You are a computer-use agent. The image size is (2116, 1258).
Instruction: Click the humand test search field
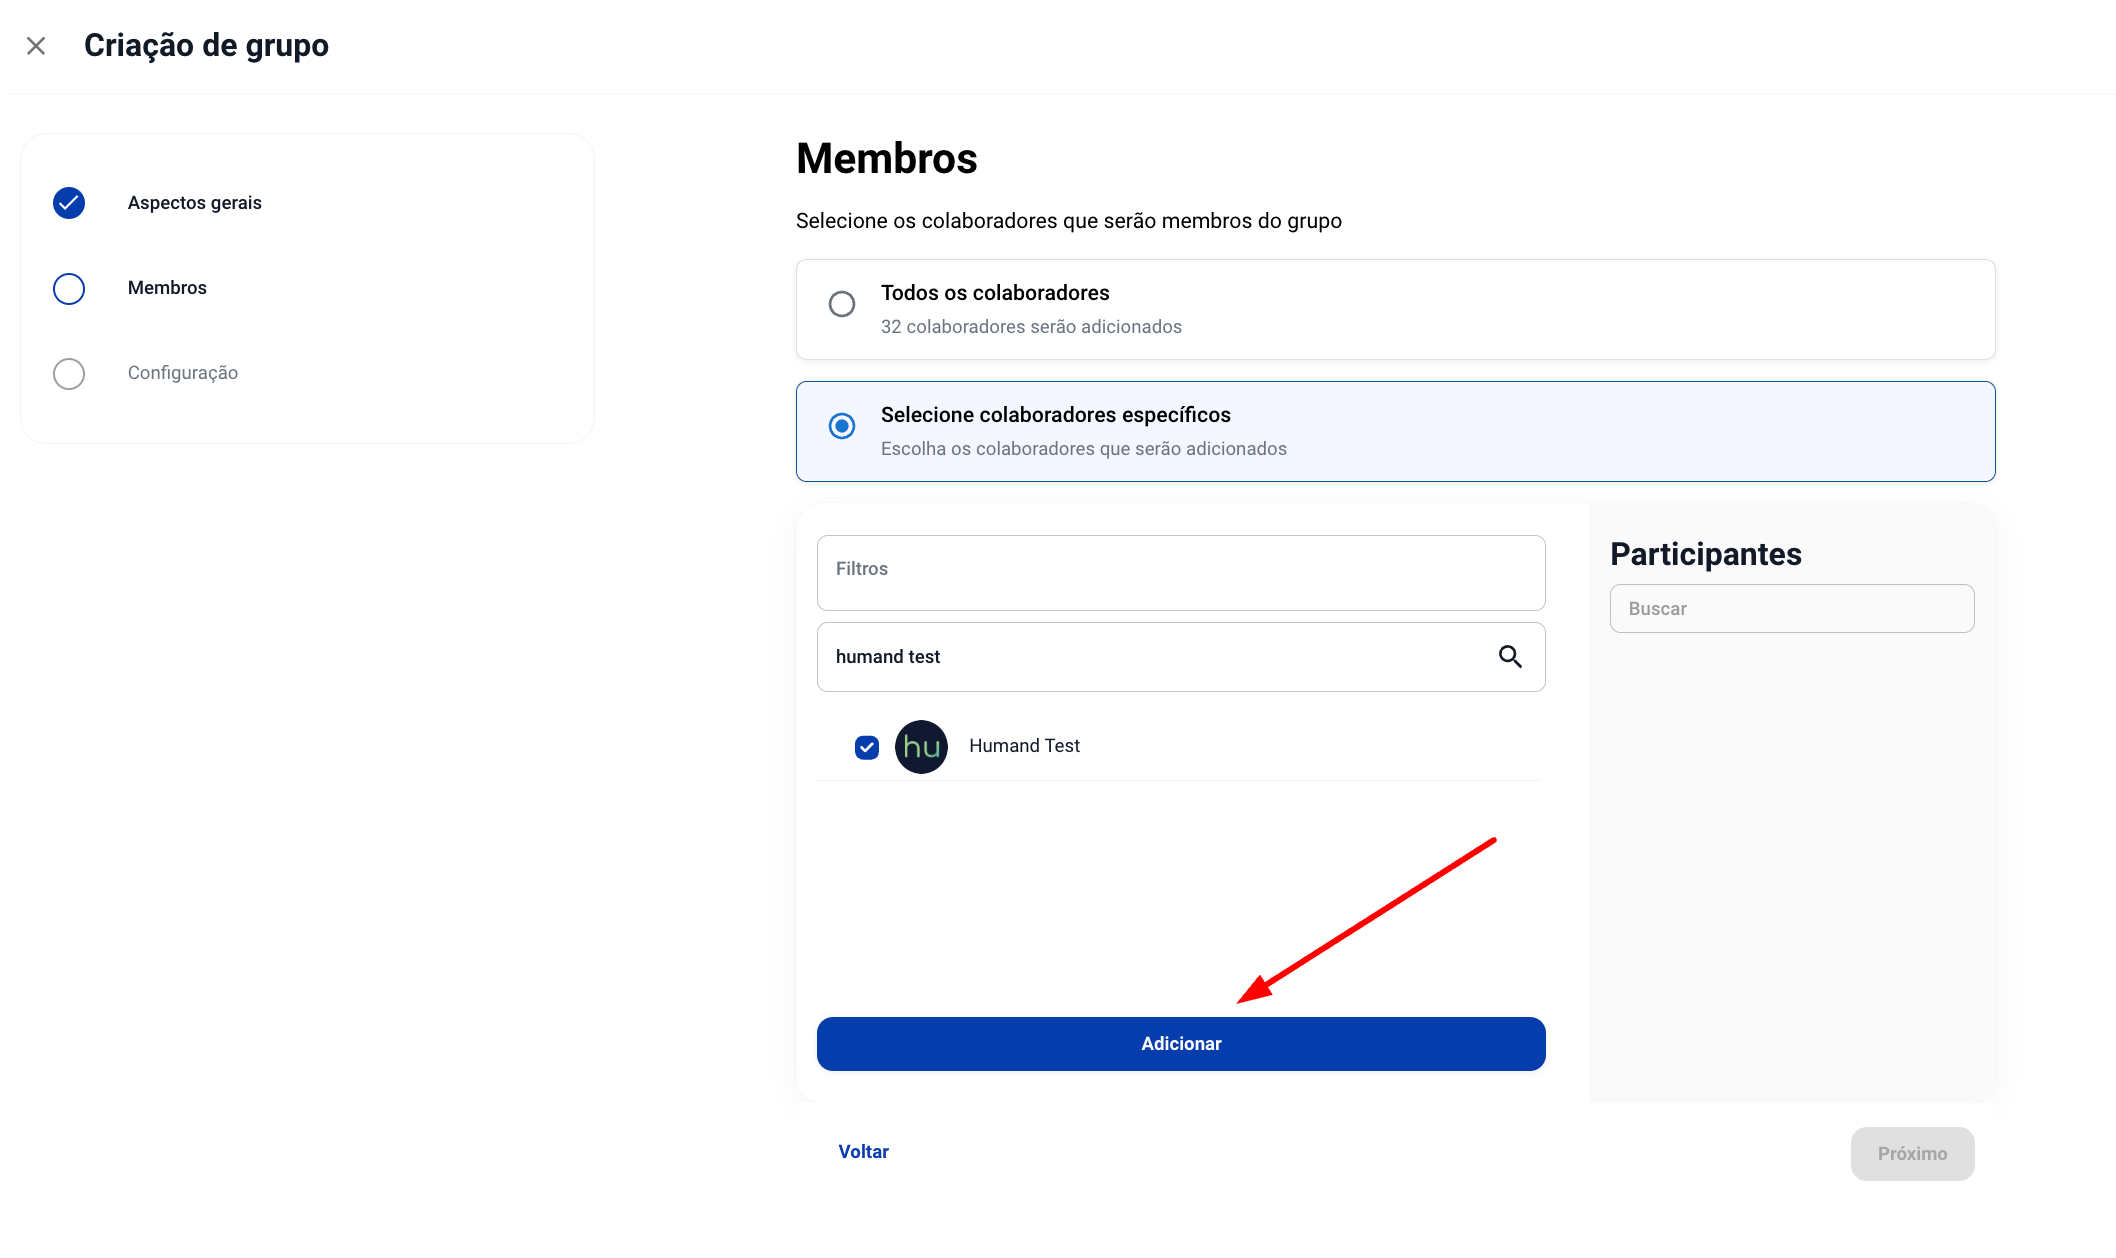(1150, 657)
